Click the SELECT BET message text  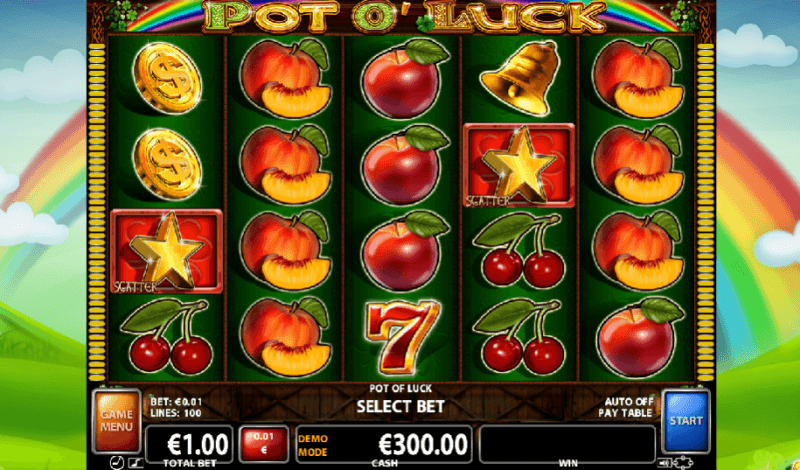[401, 407]
